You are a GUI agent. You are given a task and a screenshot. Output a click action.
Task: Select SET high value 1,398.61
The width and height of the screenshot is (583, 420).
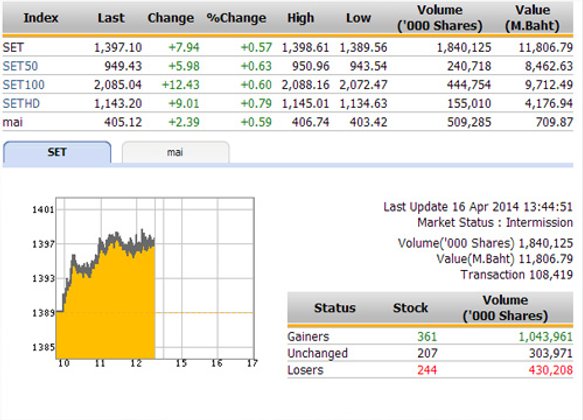click(305, 48)
